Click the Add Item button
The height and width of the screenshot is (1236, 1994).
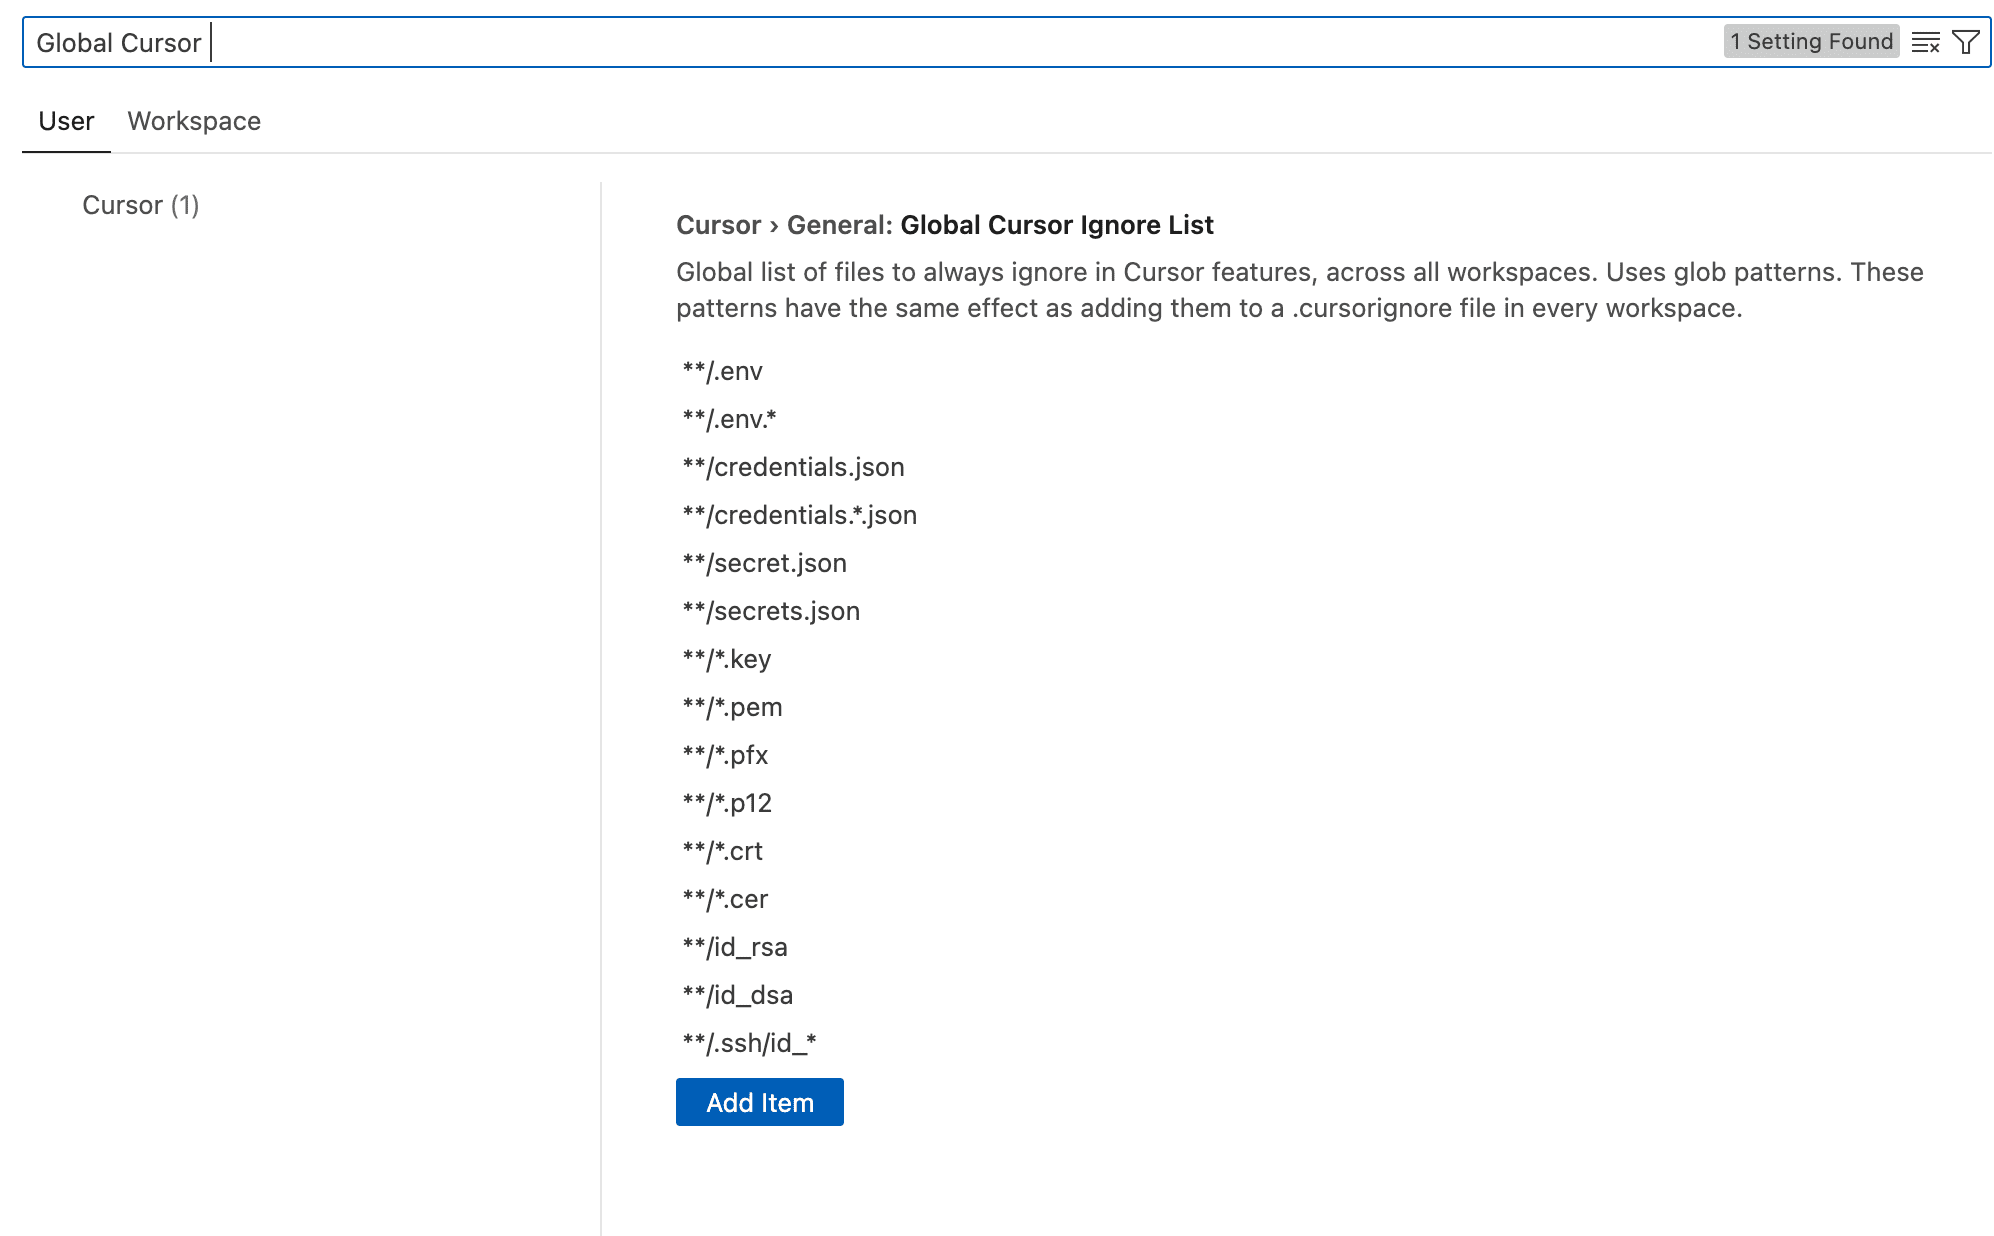pos(760,1102)
